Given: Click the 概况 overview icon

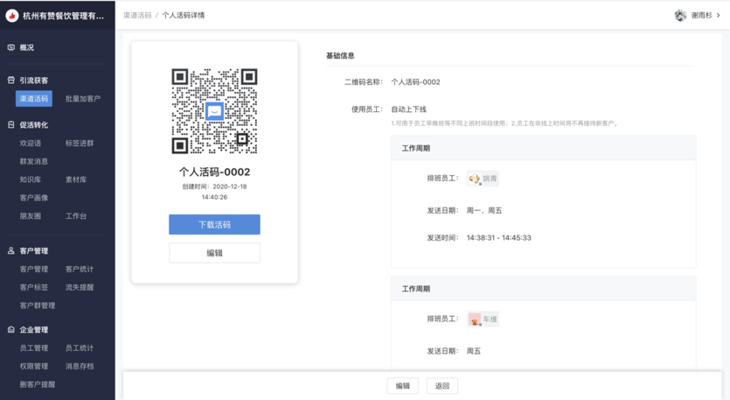Looking at the screenshot, I should (x=11, y=47).
